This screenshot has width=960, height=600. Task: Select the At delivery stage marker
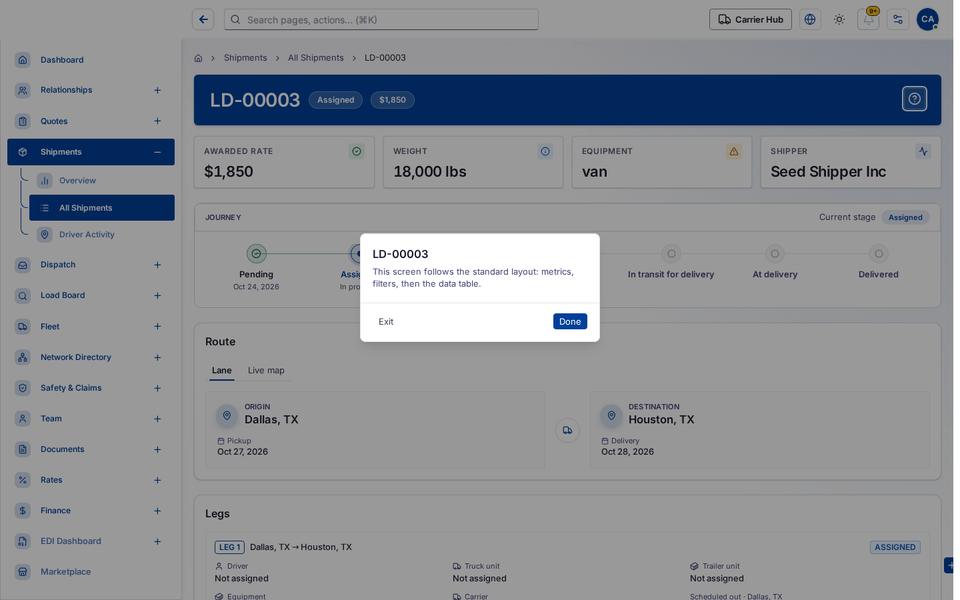coord(774,253)
